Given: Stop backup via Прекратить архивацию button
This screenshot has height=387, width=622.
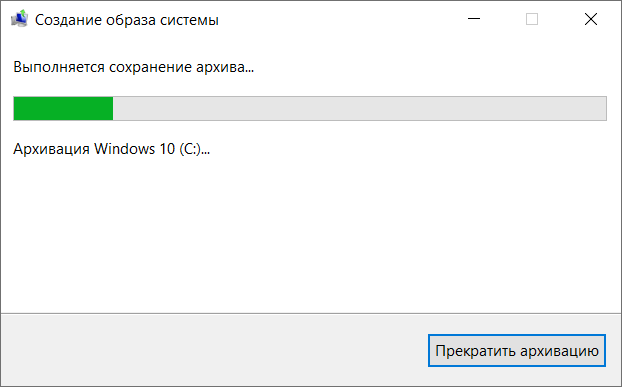Looking at the screenshot, I should click(x=516, y=351).
